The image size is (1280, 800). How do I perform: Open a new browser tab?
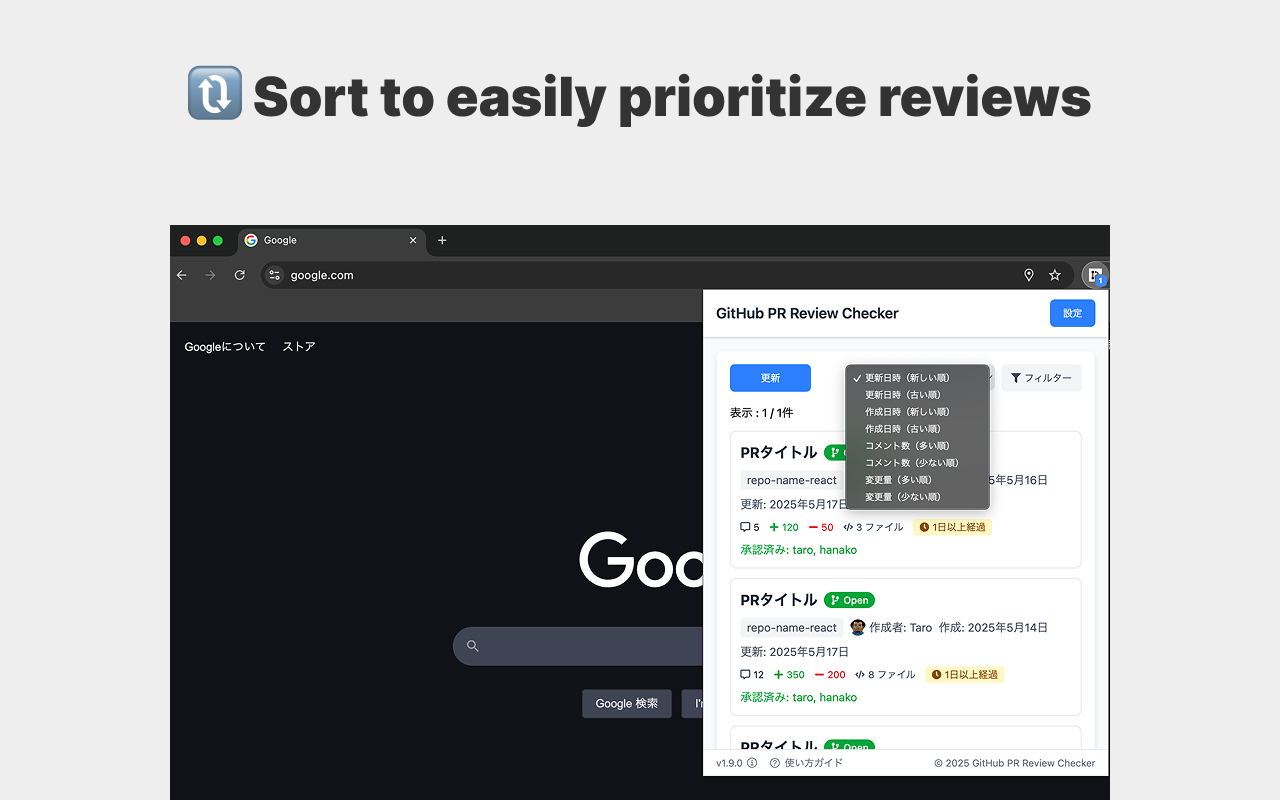[442, 240]
